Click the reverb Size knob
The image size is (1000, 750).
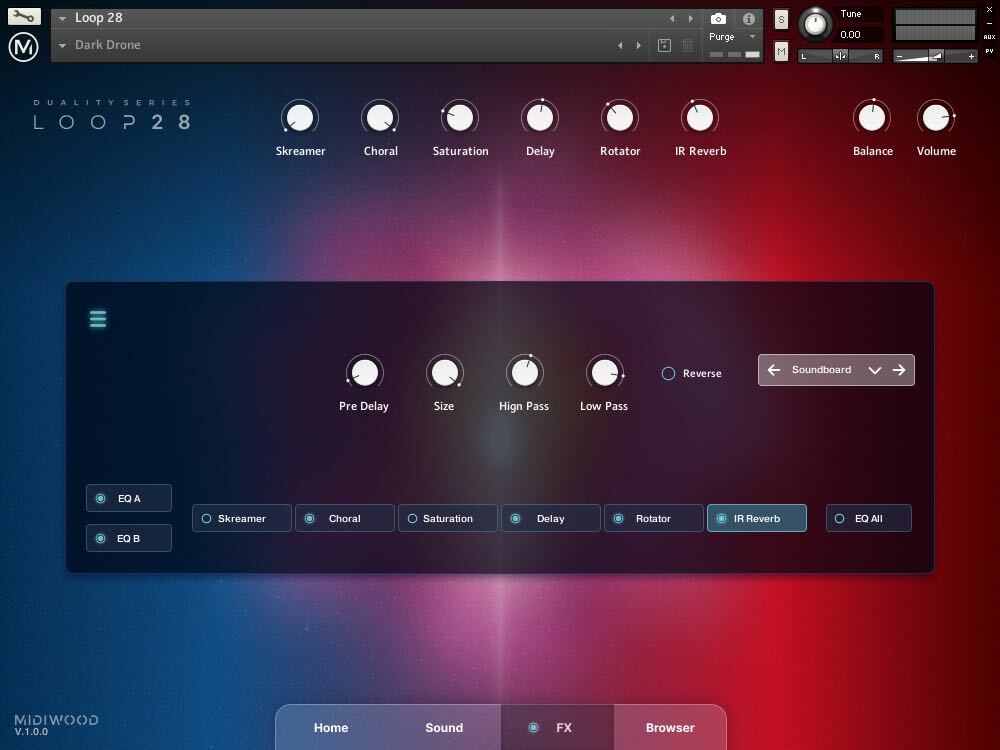(x=445, y=372)
